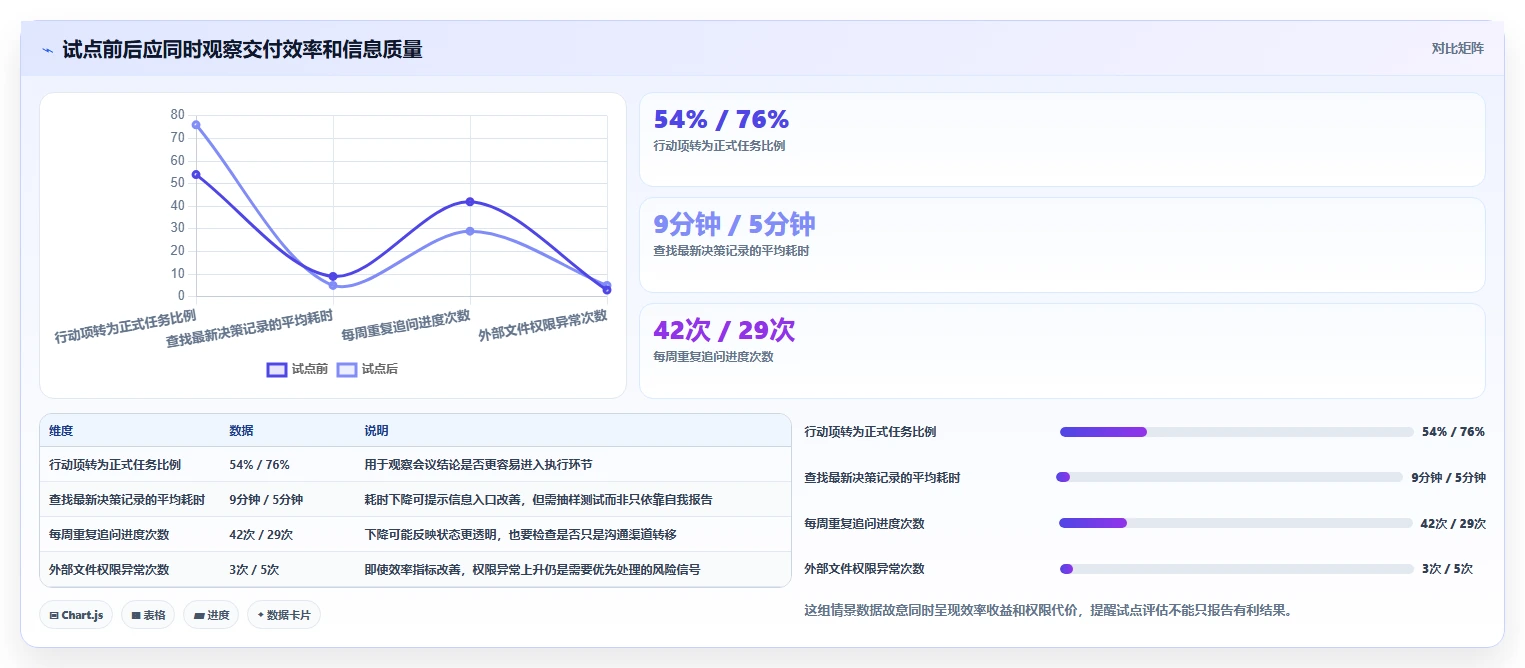Image resolution: width=1525 pixels, height=668 pixels.
Task: Click chart axis label 每周重复追问进度次数
Action: (x=406, y=326)
